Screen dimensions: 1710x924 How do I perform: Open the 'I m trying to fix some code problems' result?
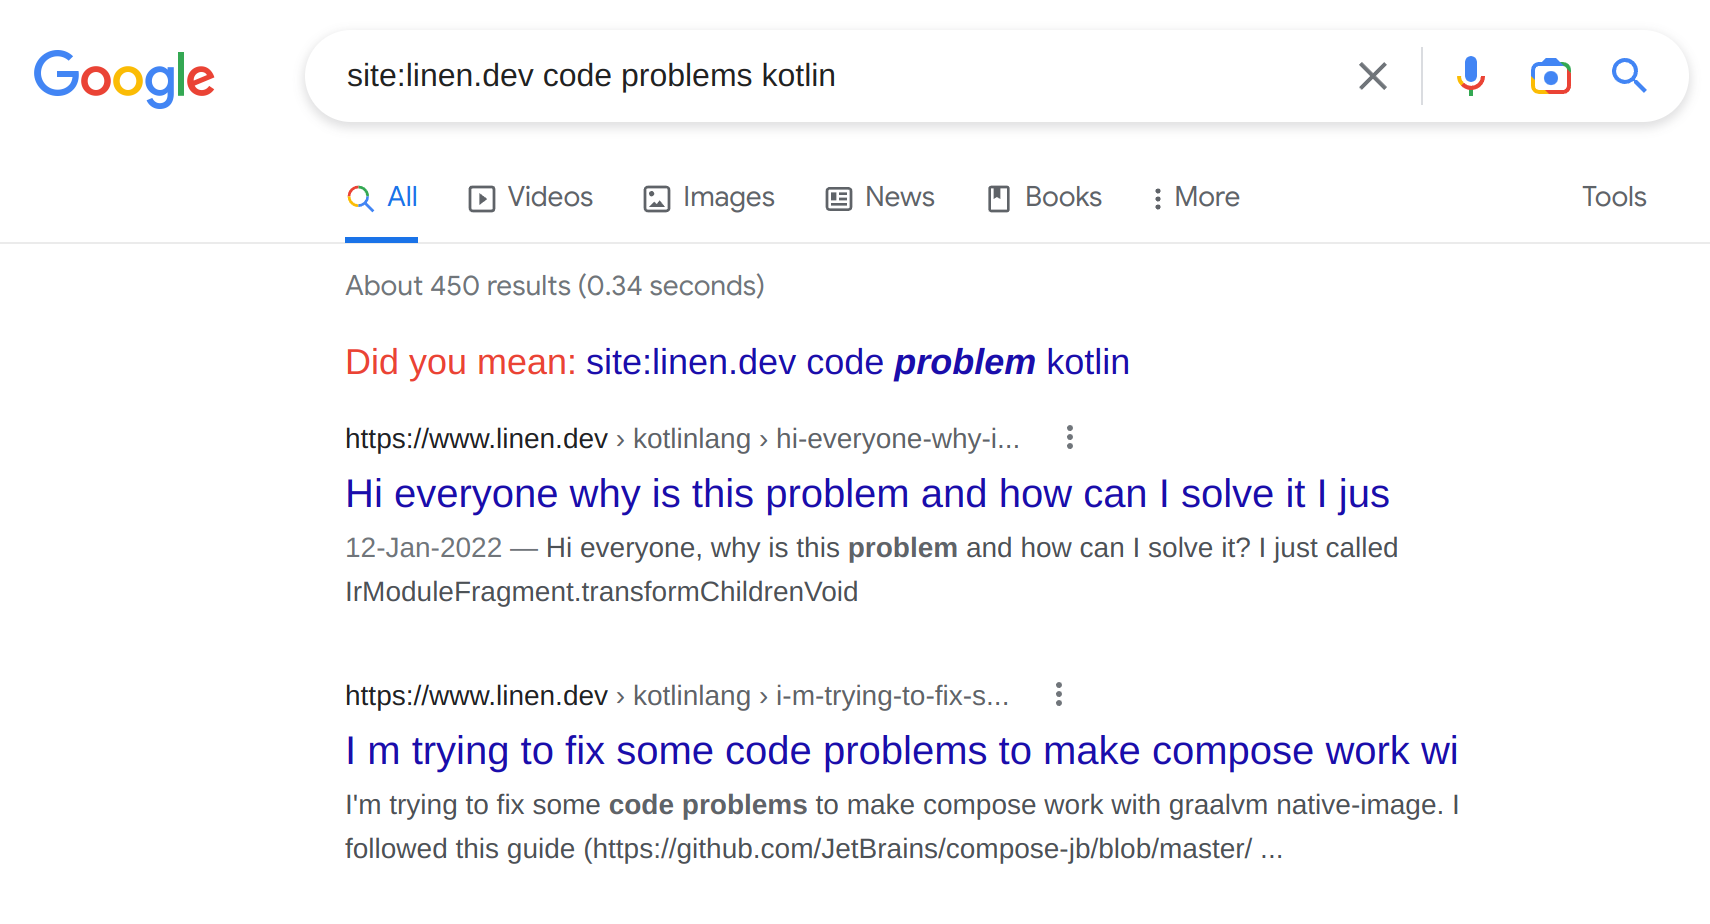coord(900,750)
